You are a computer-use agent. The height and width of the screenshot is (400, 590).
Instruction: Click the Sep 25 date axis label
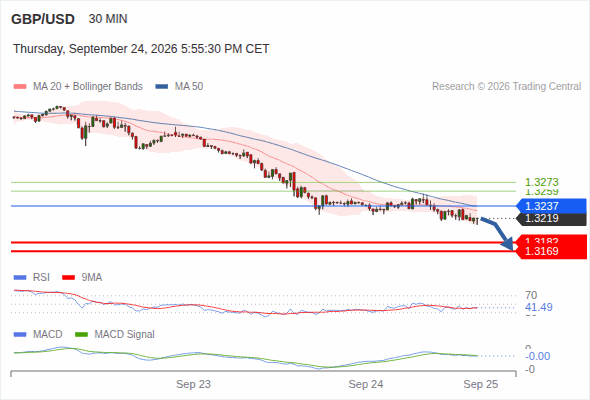(x=481, y=384)
